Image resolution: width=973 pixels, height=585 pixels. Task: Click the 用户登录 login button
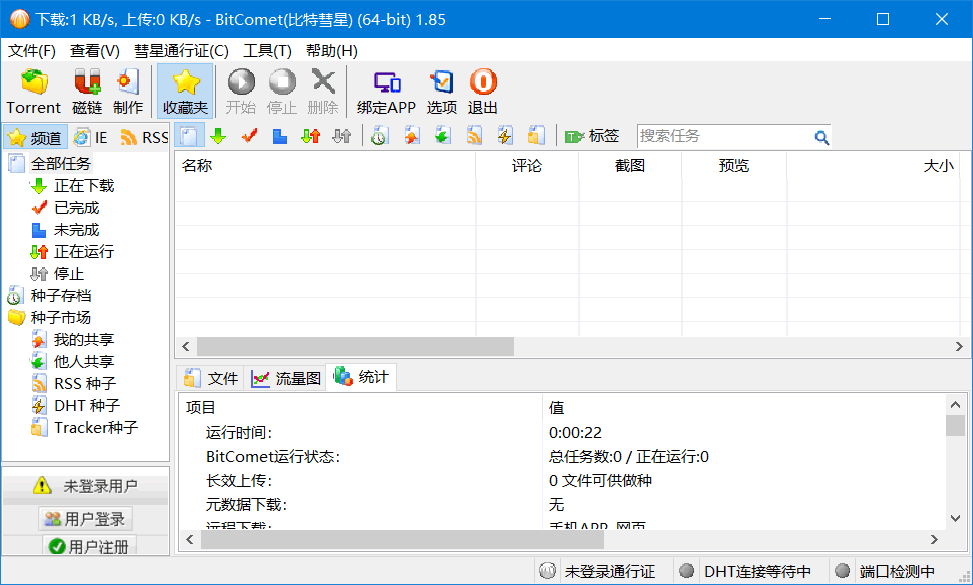pos(85,518)
